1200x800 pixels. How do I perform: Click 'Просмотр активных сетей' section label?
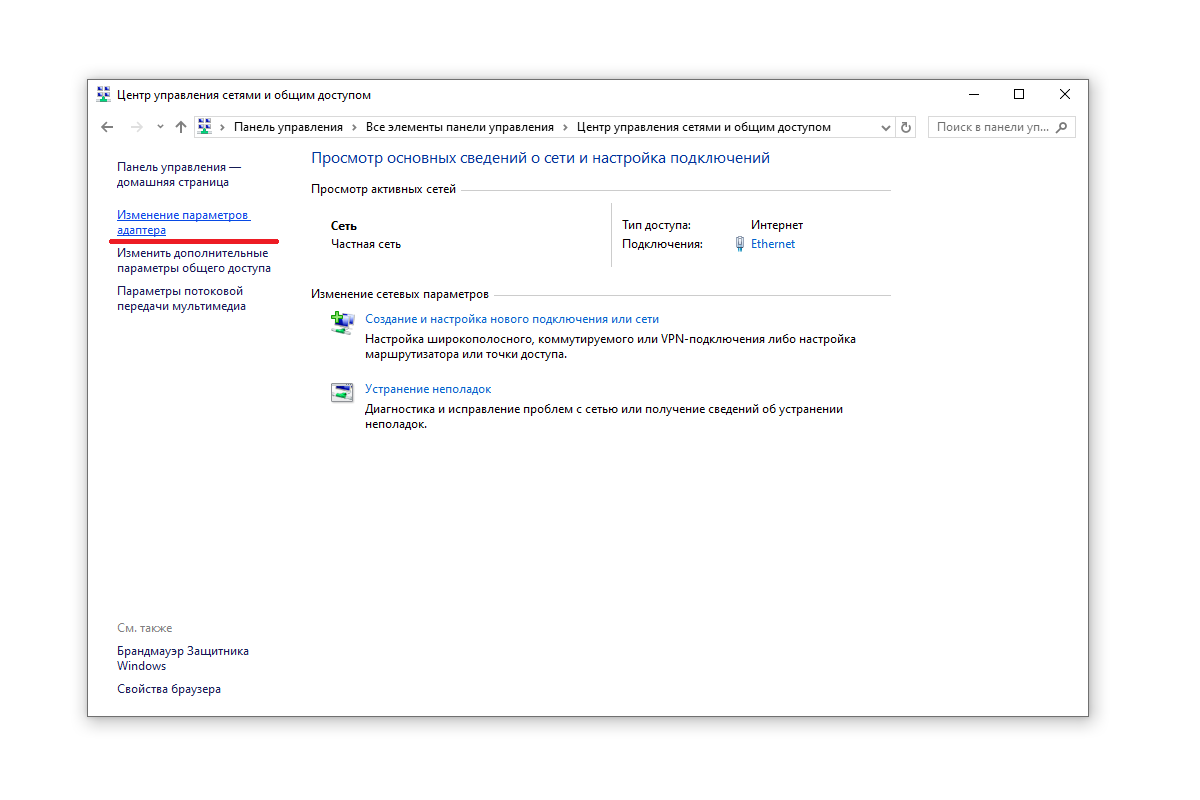pos(384,189)
